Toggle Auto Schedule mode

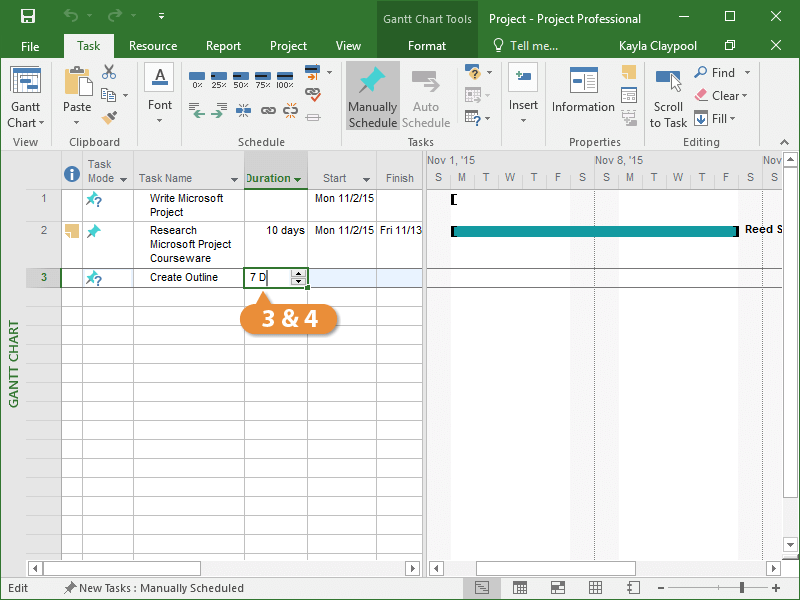point(426,97)
